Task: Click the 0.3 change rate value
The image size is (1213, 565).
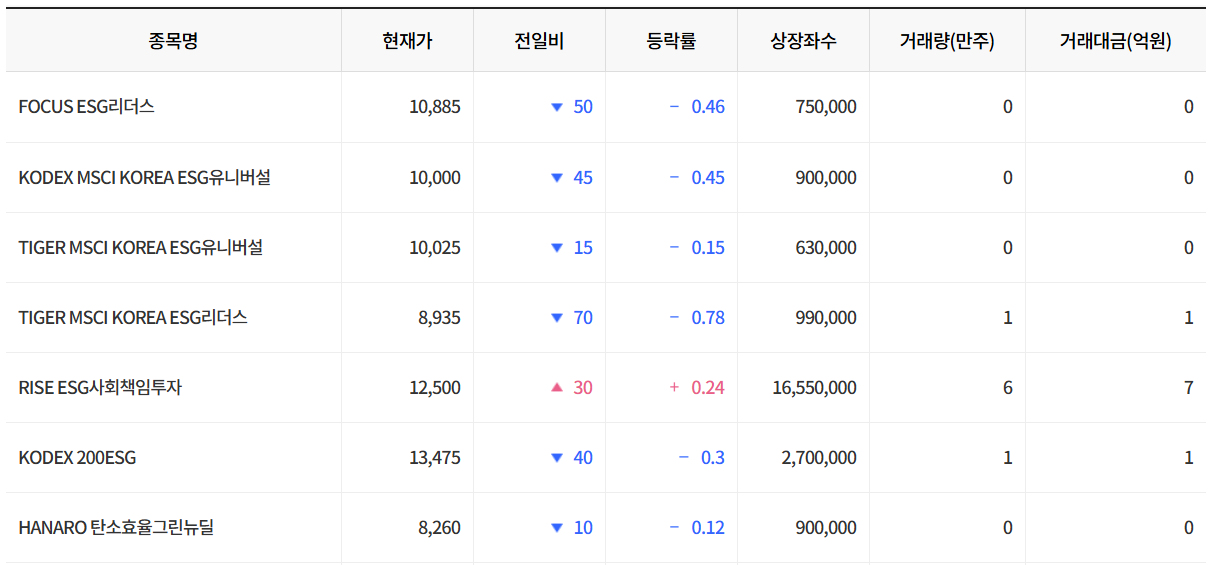Action: point(713,457)
